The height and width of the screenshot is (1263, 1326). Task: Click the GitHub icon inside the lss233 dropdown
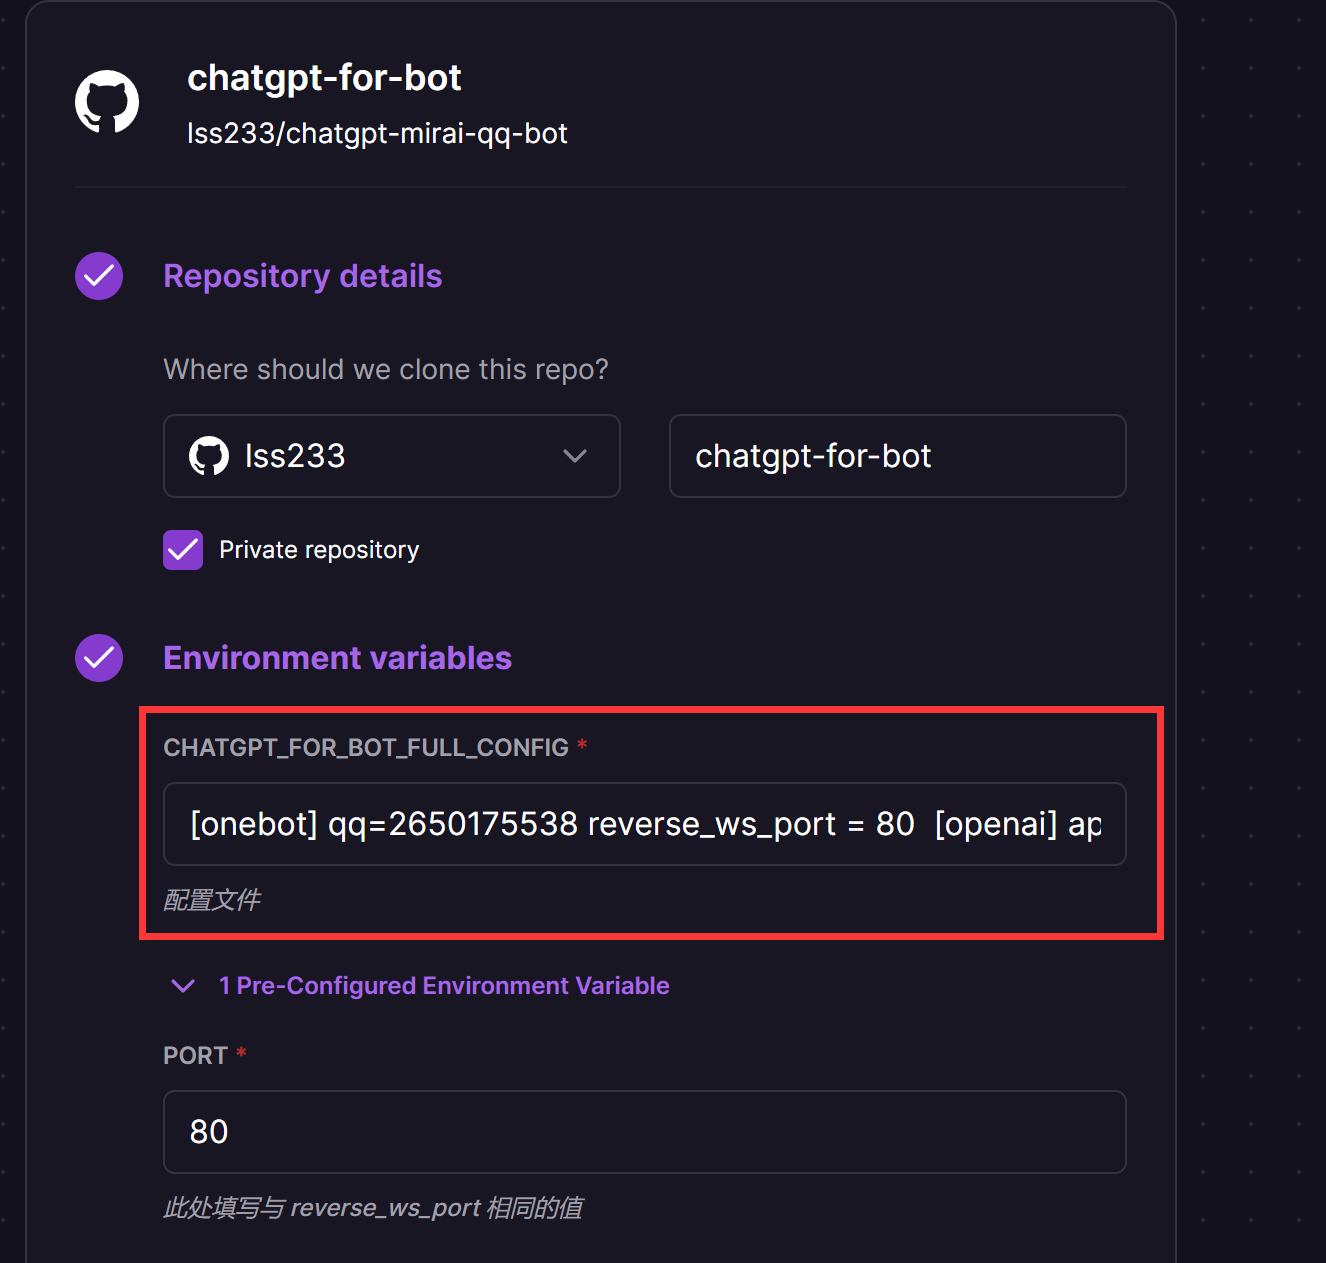pyautogui.click(x=209, y=456)
